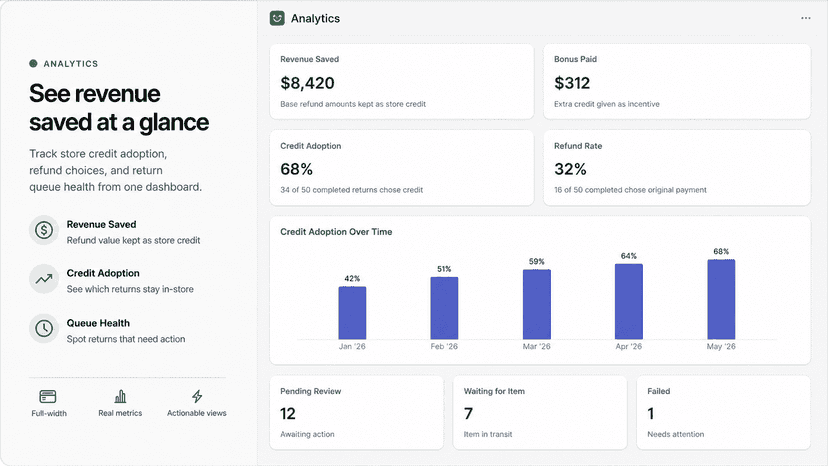
Task: Click the 51% label above Feb bar
Action: (444, 269)
